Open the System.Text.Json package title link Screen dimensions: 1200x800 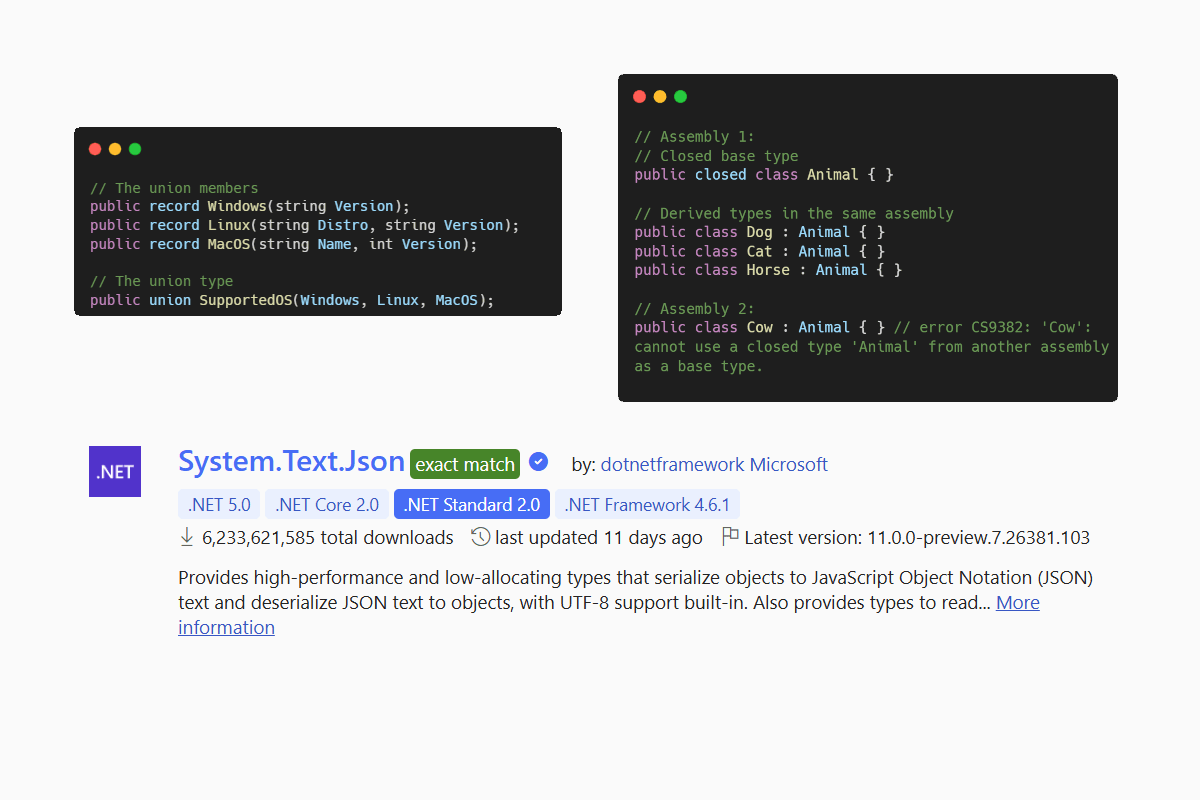coord(291,462)
